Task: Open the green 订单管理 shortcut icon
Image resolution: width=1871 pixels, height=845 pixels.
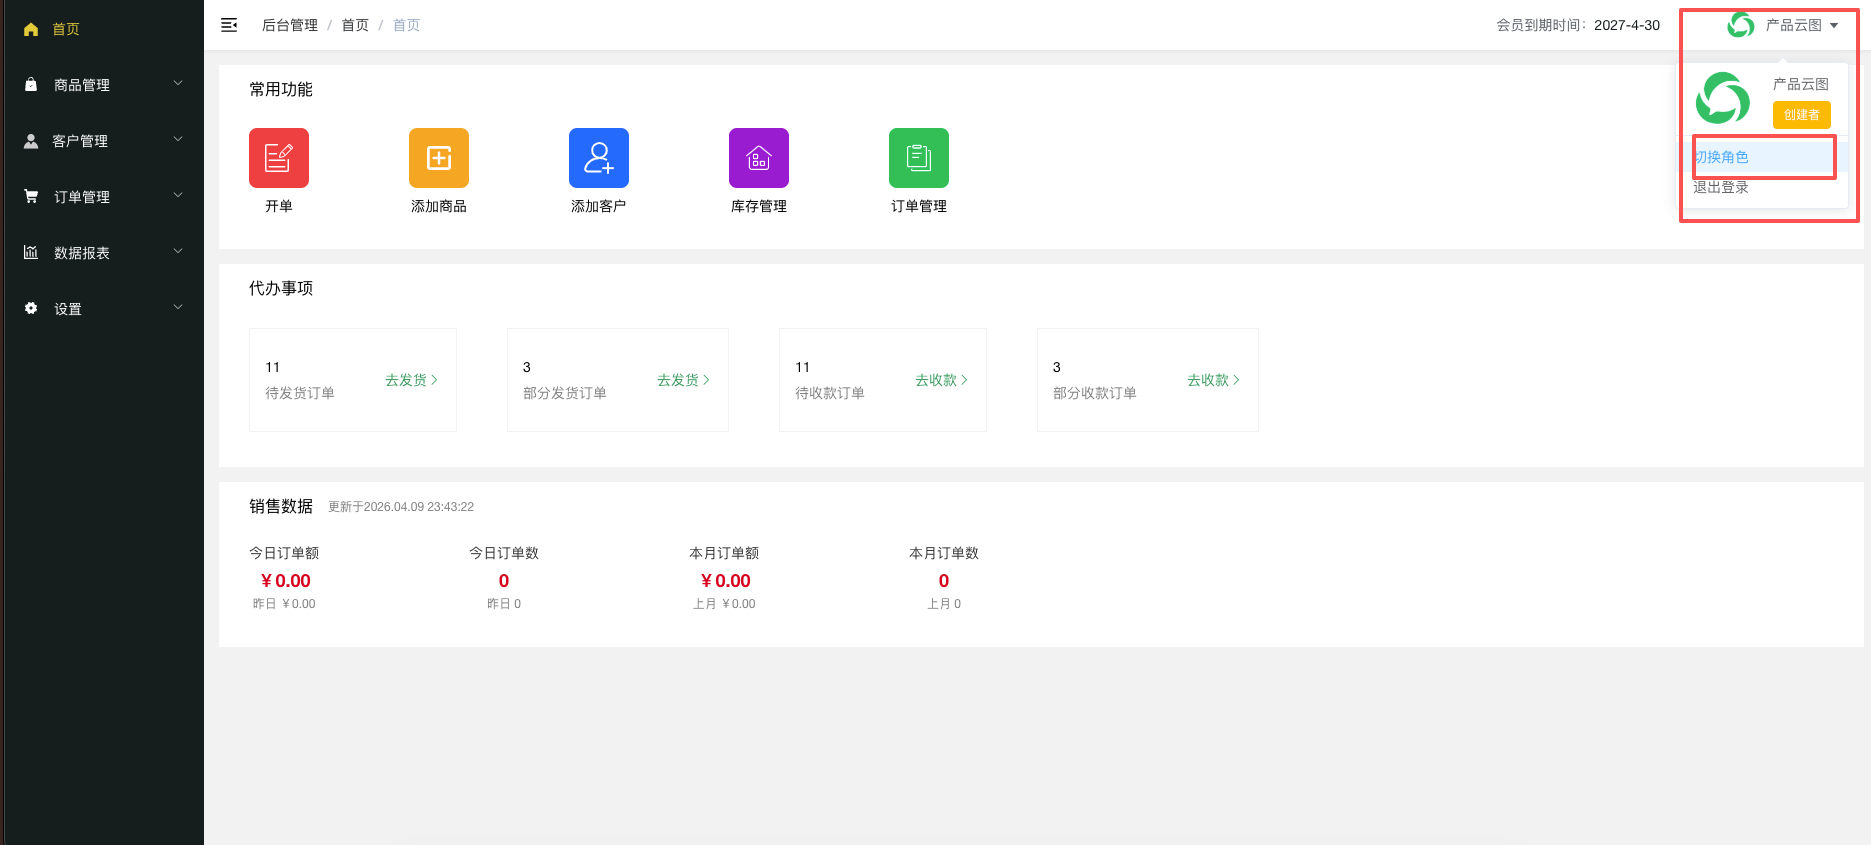Action: 919,158
